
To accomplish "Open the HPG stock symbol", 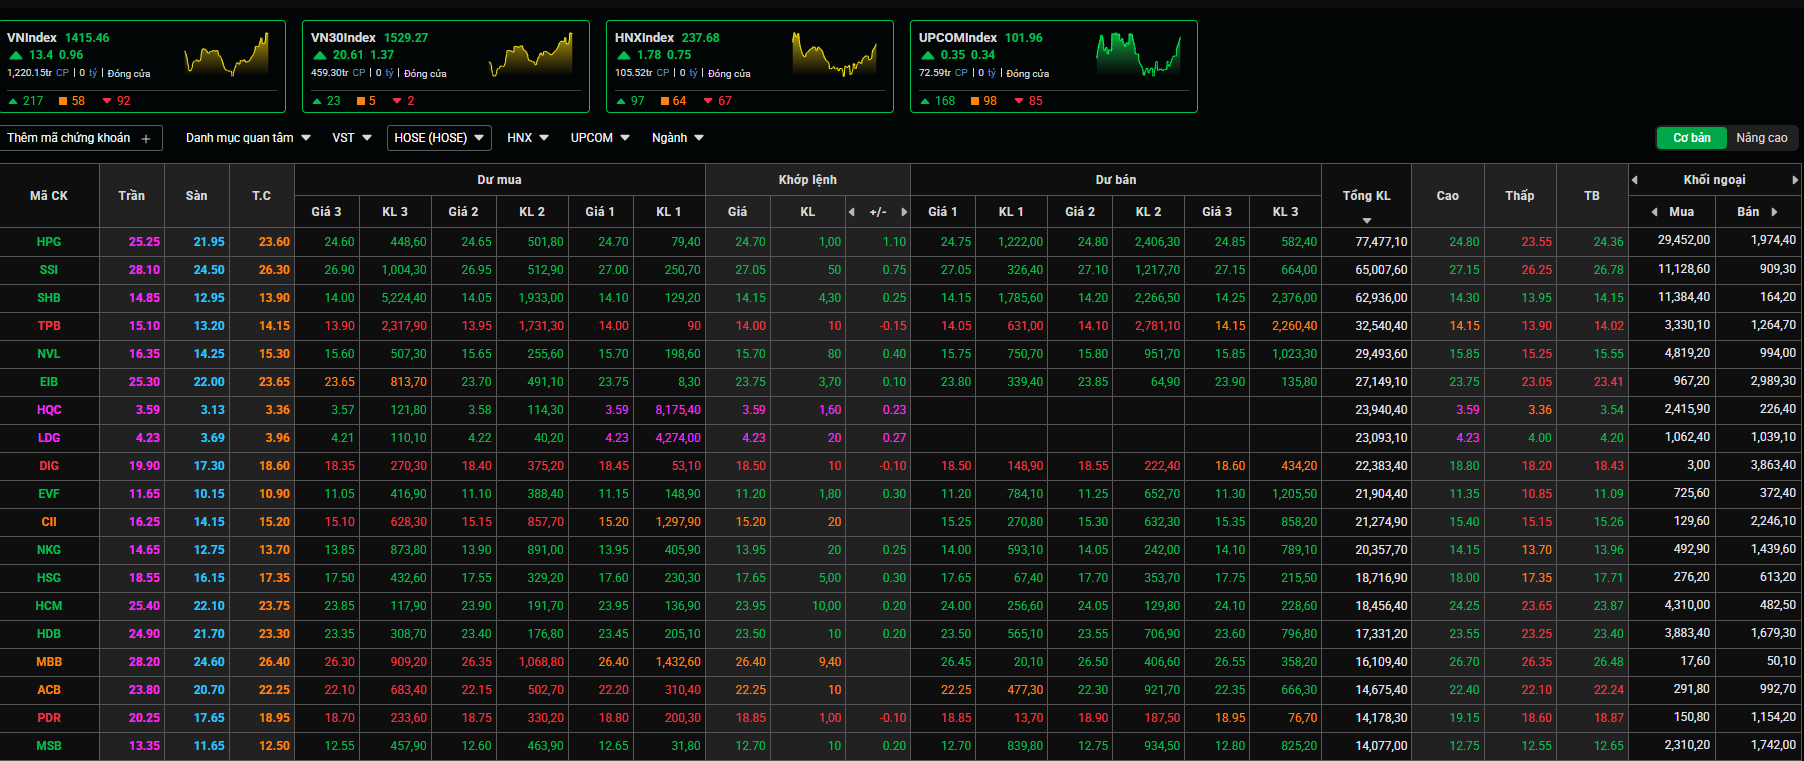I will [49, 242].
